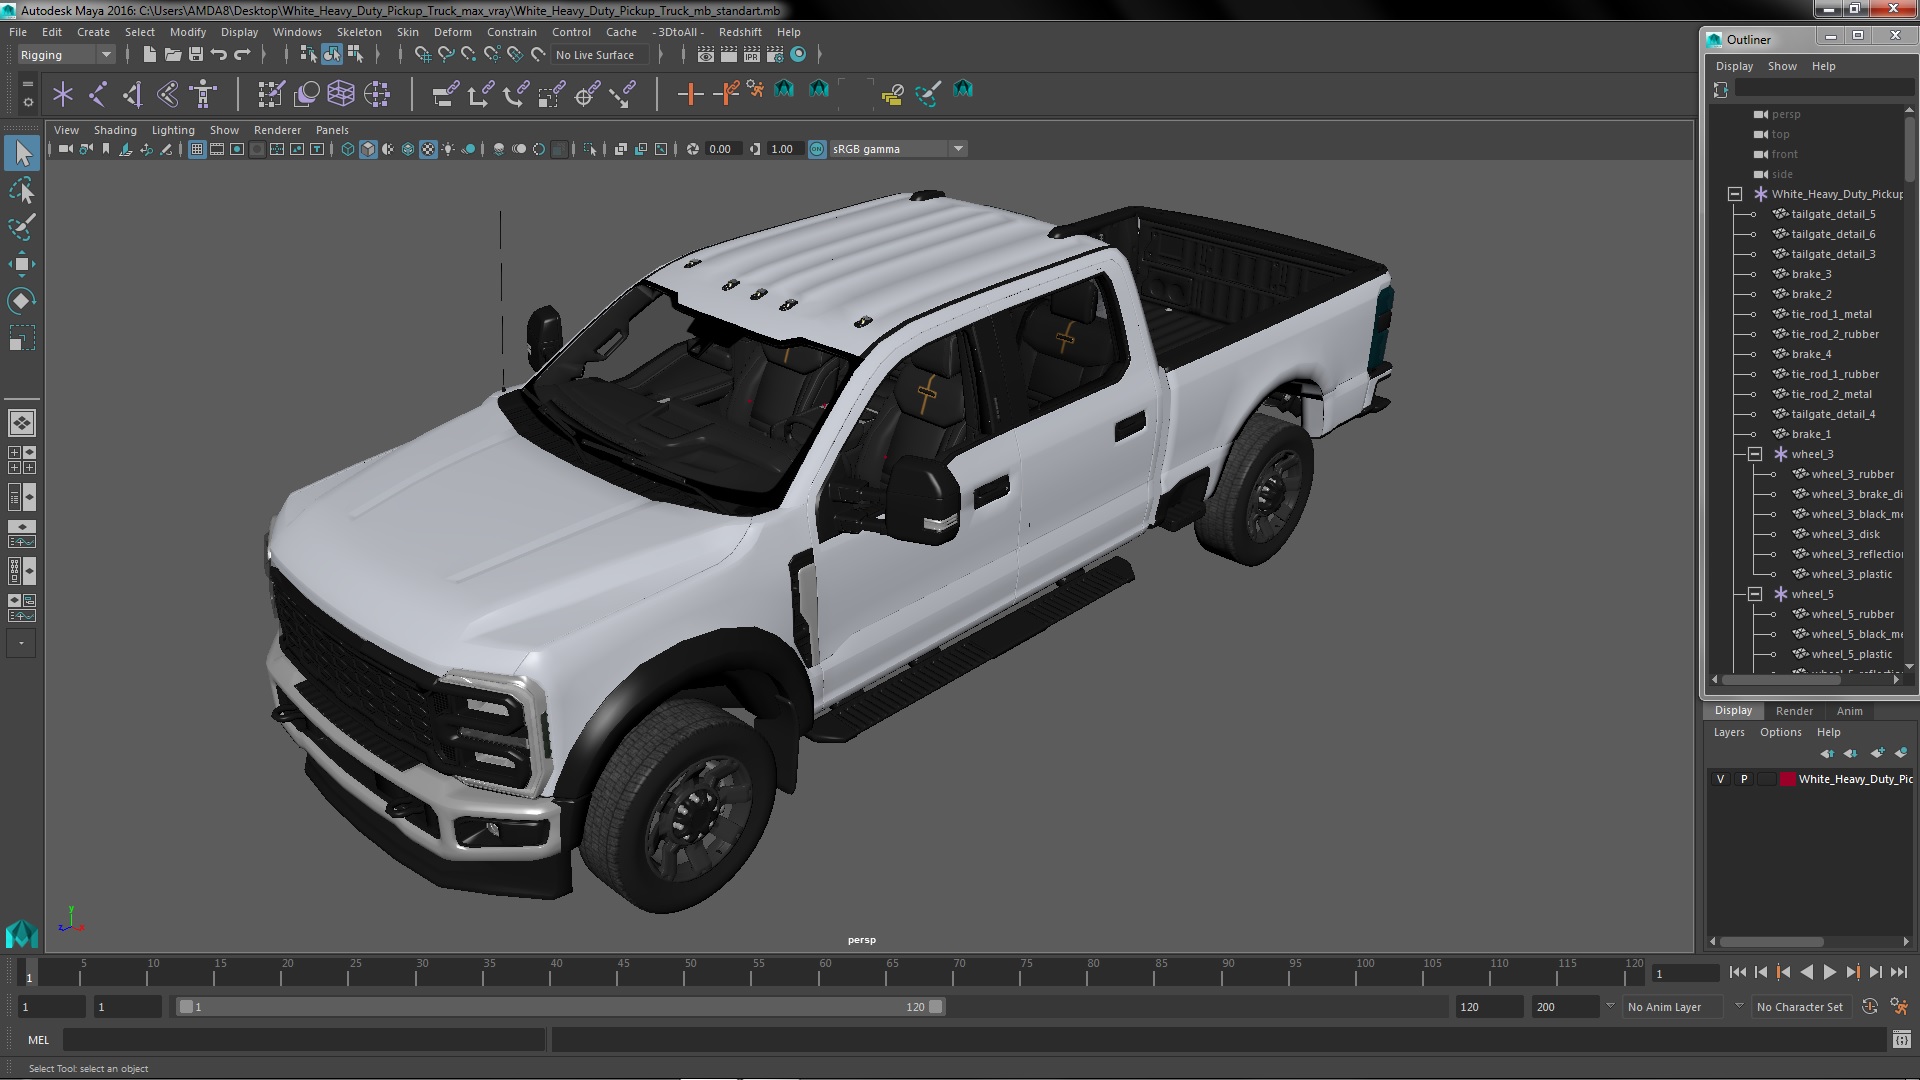Create a new scene file icon

coord(149,55)
